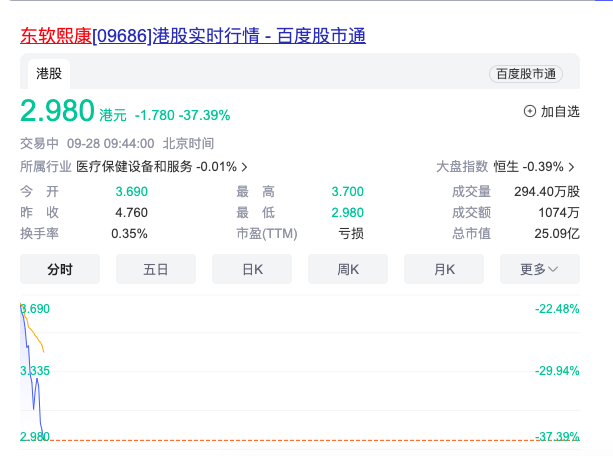Image resolution: width=613 pixels, height=456 pixels.
Task: Switch to the 五日 chart tab
Action: click(x=156, y=269)
